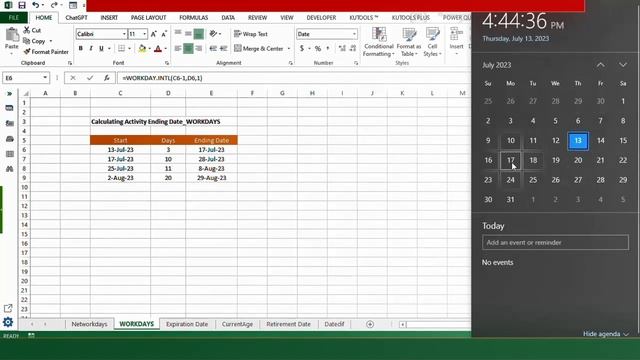The width and height of the screenshot is (640, 360).
Task: Select July 17 in the calendar
Action: click(511, 160)
